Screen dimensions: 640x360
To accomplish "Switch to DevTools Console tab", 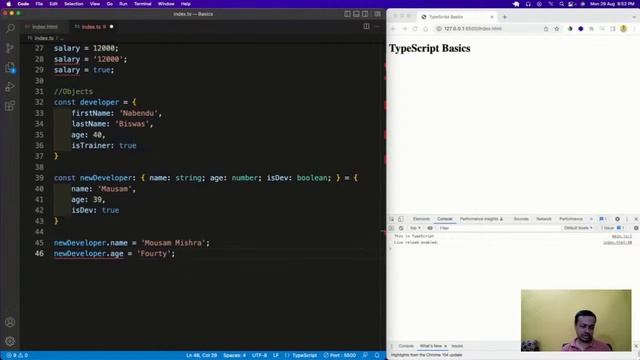I will (x=444, y=219).
